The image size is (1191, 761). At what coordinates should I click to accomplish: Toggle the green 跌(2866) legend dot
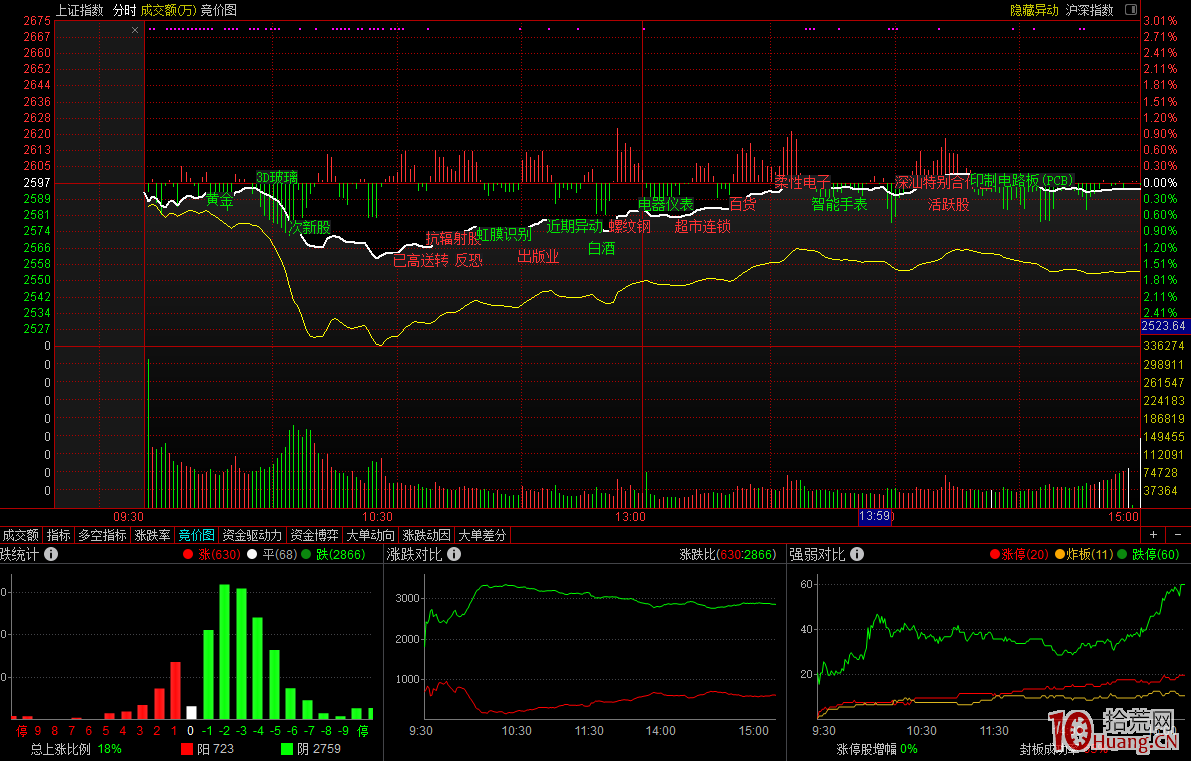(306, 554)
